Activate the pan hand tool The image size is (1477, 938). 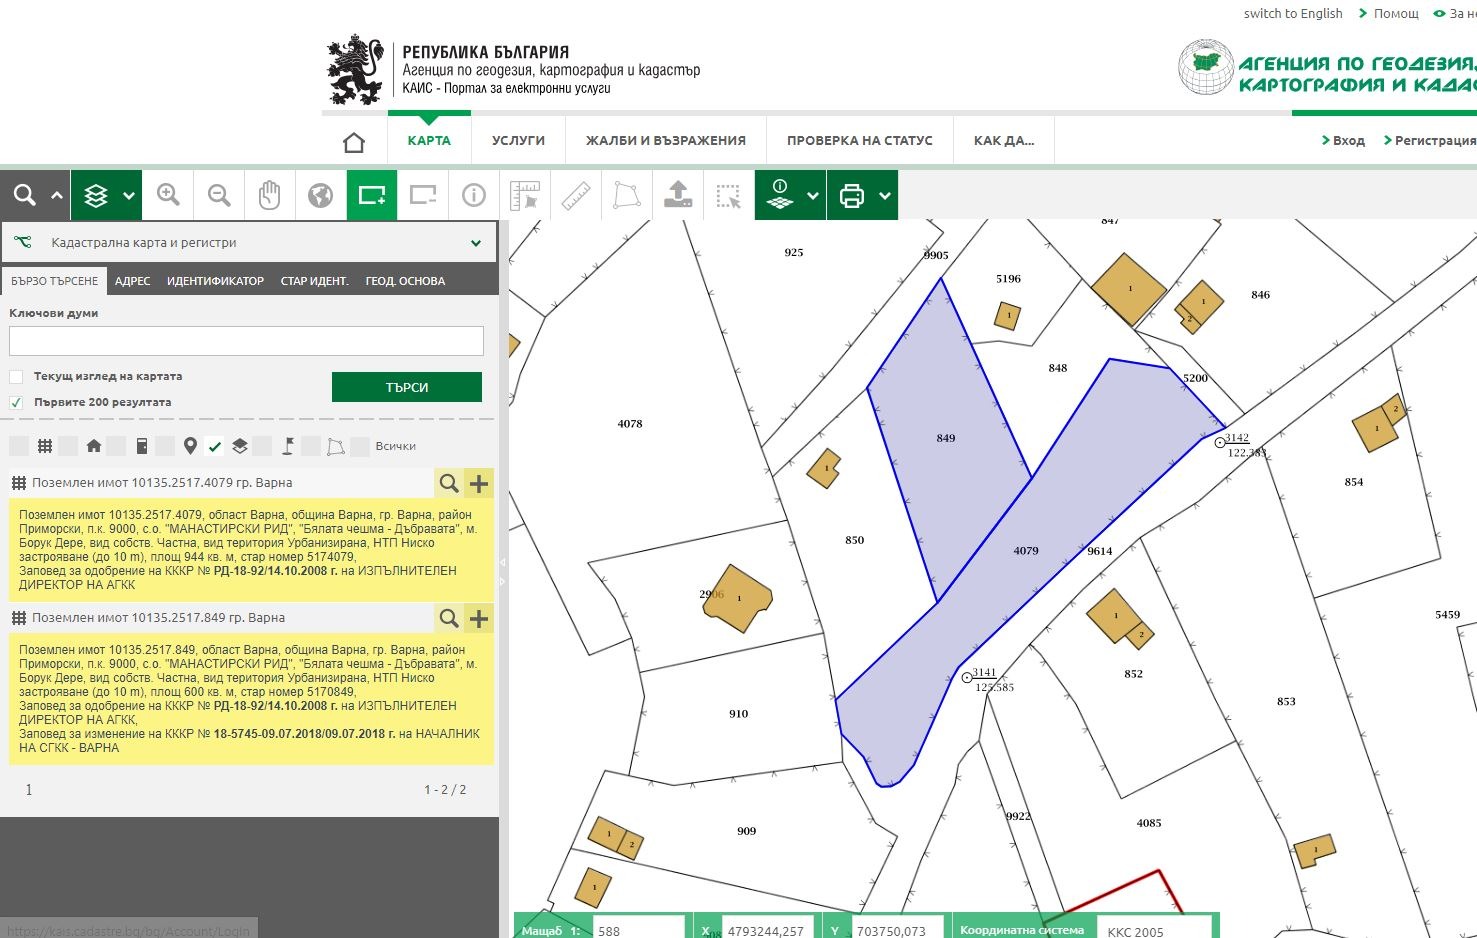tap(270, 195)
